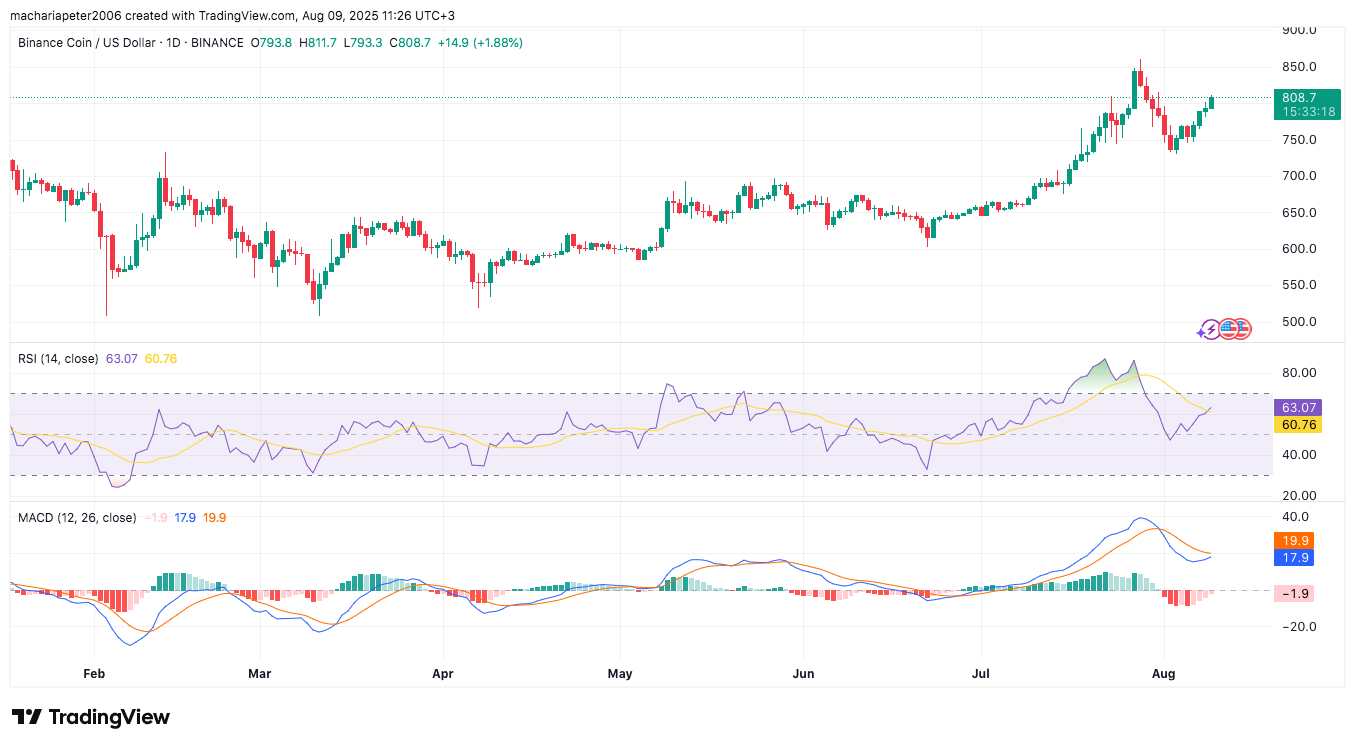The height and width of the screenshot is (747, 1355).
Task: Select the MACD (12, 26, close) indicator legend
Action: point(77,518)
